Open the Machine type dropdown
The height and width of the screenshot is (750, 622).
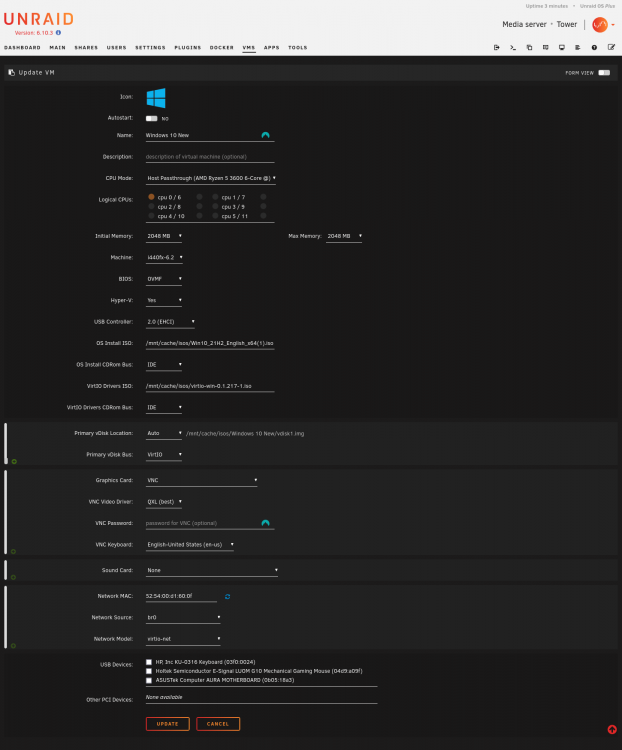[x=165, y=257]
